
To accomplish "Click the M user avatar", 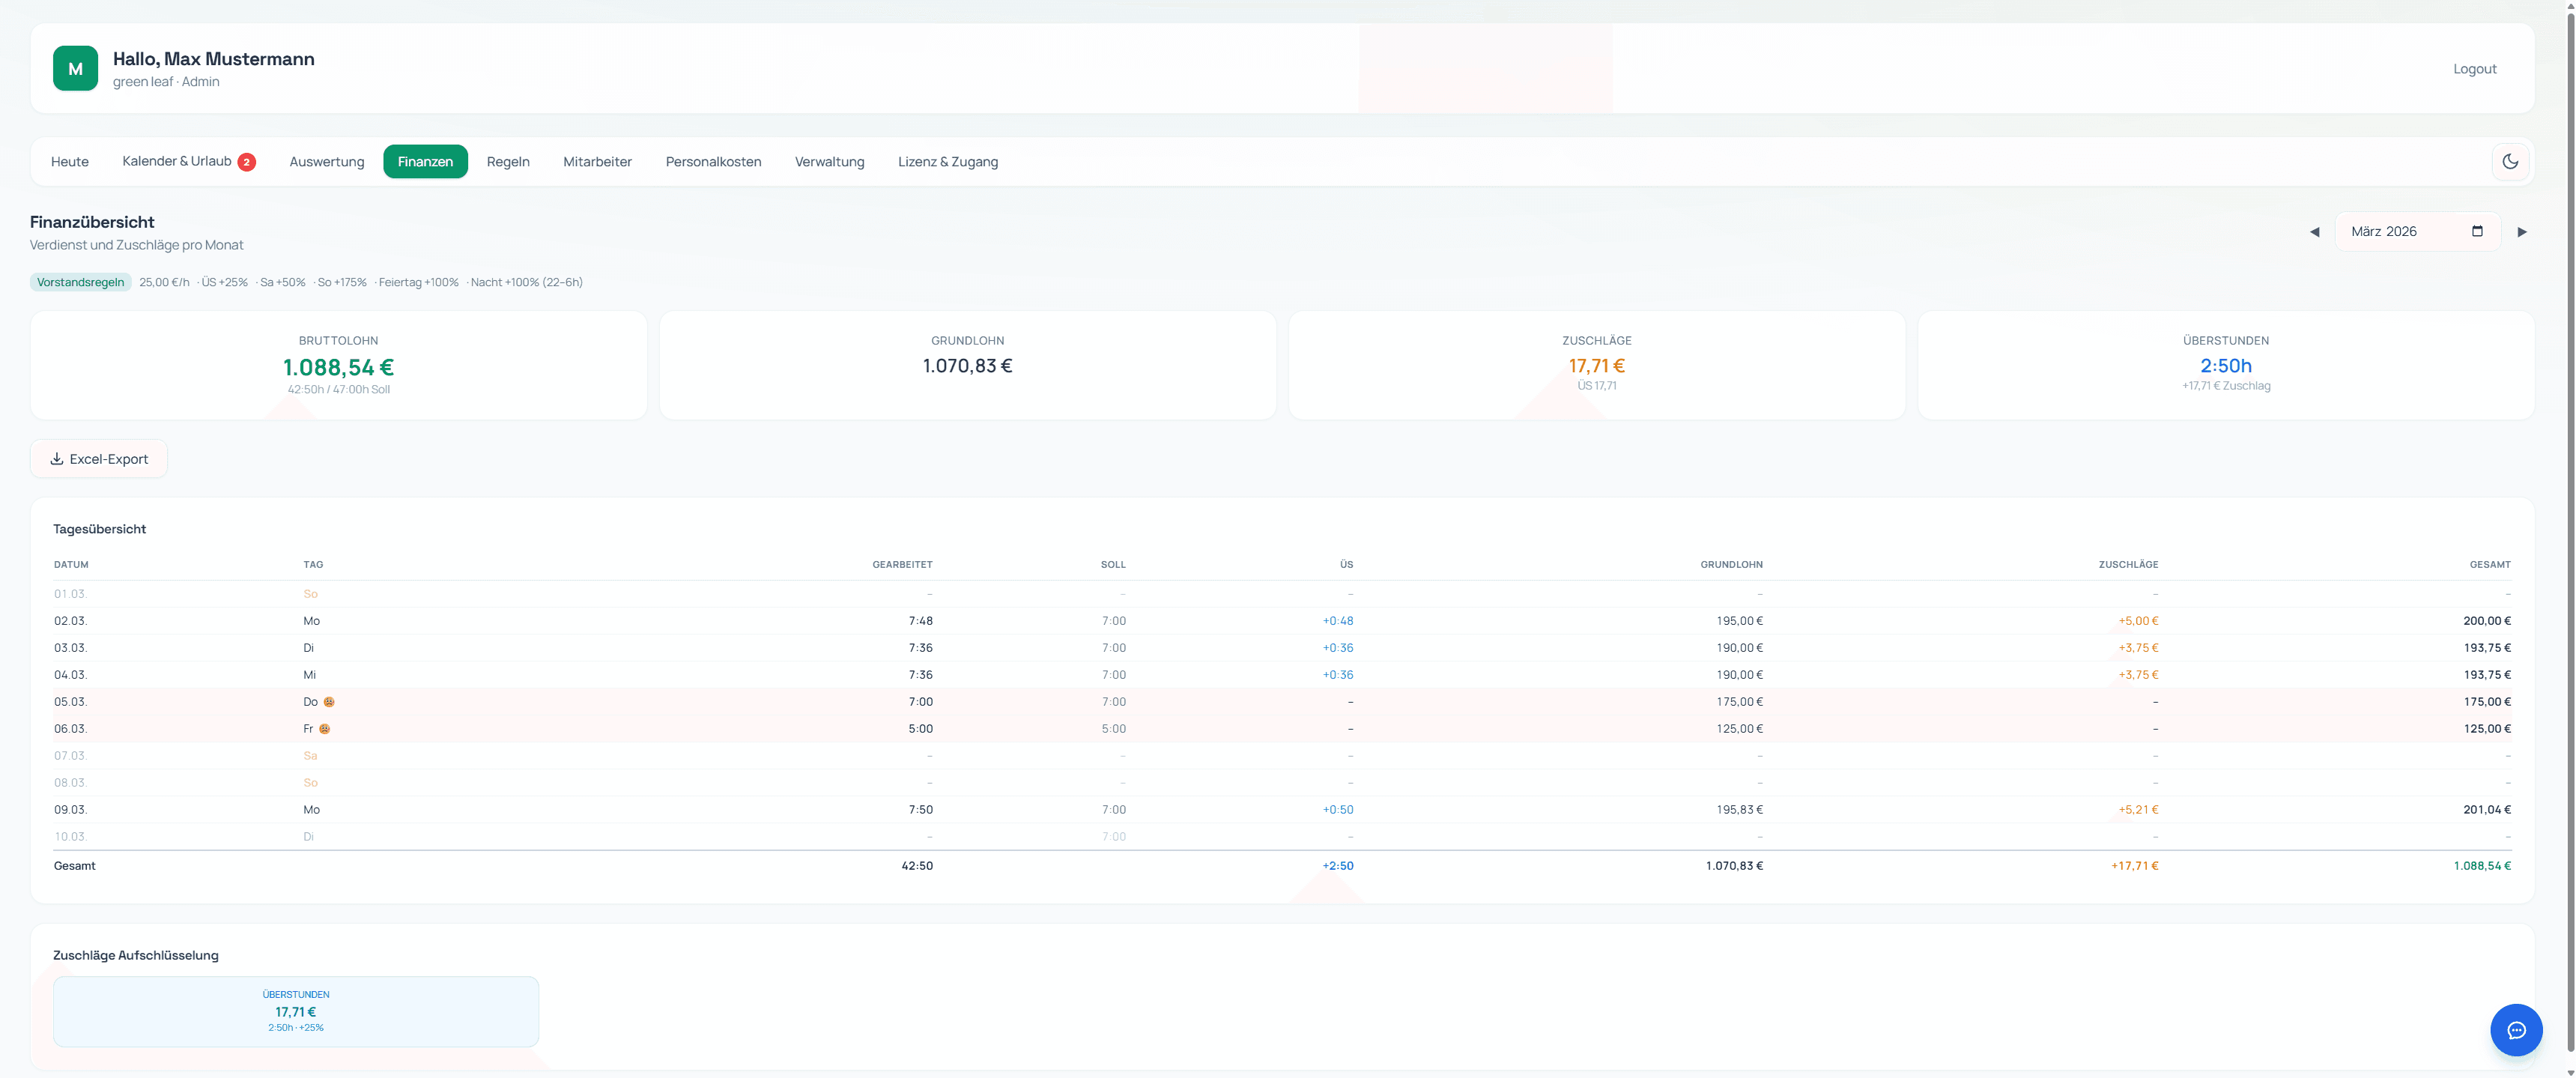I will pyautogui.click(x=75, y=68).
